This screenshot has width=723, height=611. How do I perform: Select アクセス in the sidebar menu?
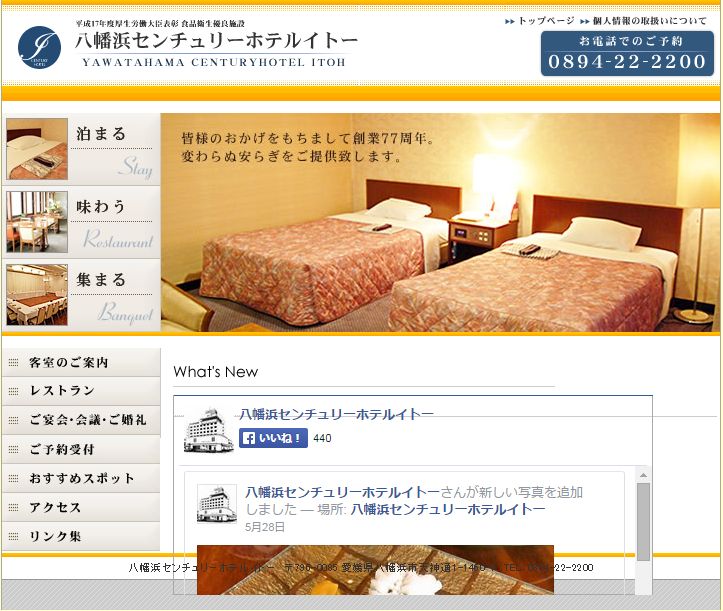click(81, 507)
